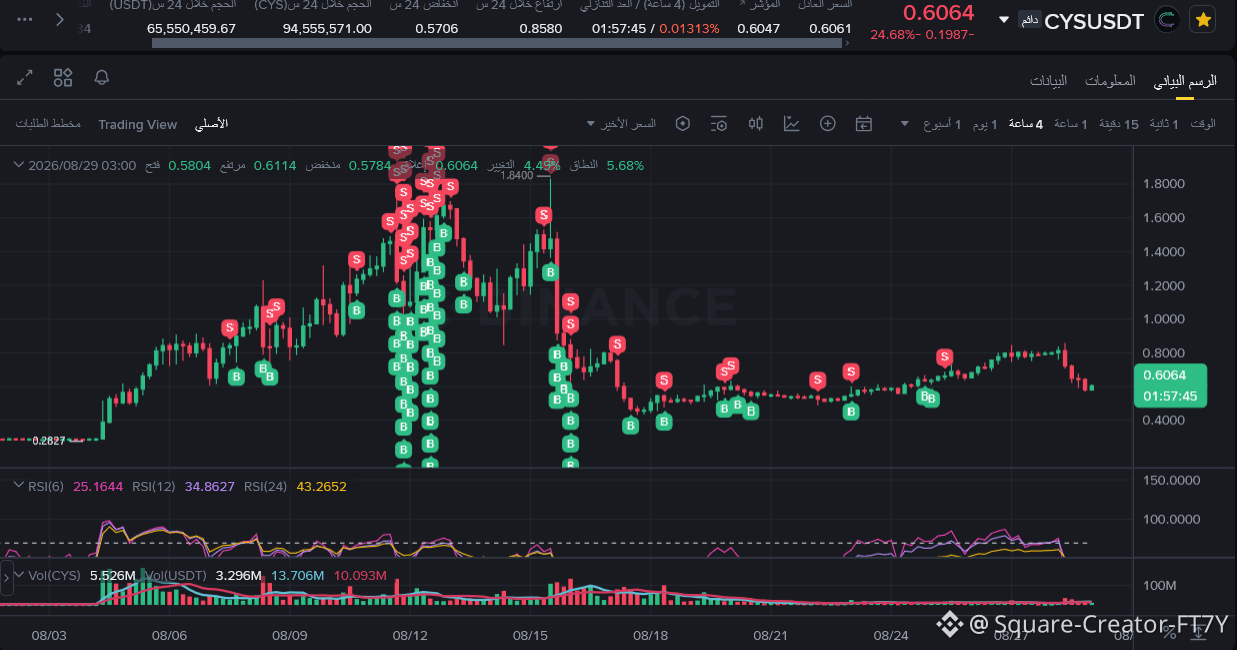This screenshot has width=1237, height=650.
Task: Click the go-to-date calendar icon
Action: (864, 124)
